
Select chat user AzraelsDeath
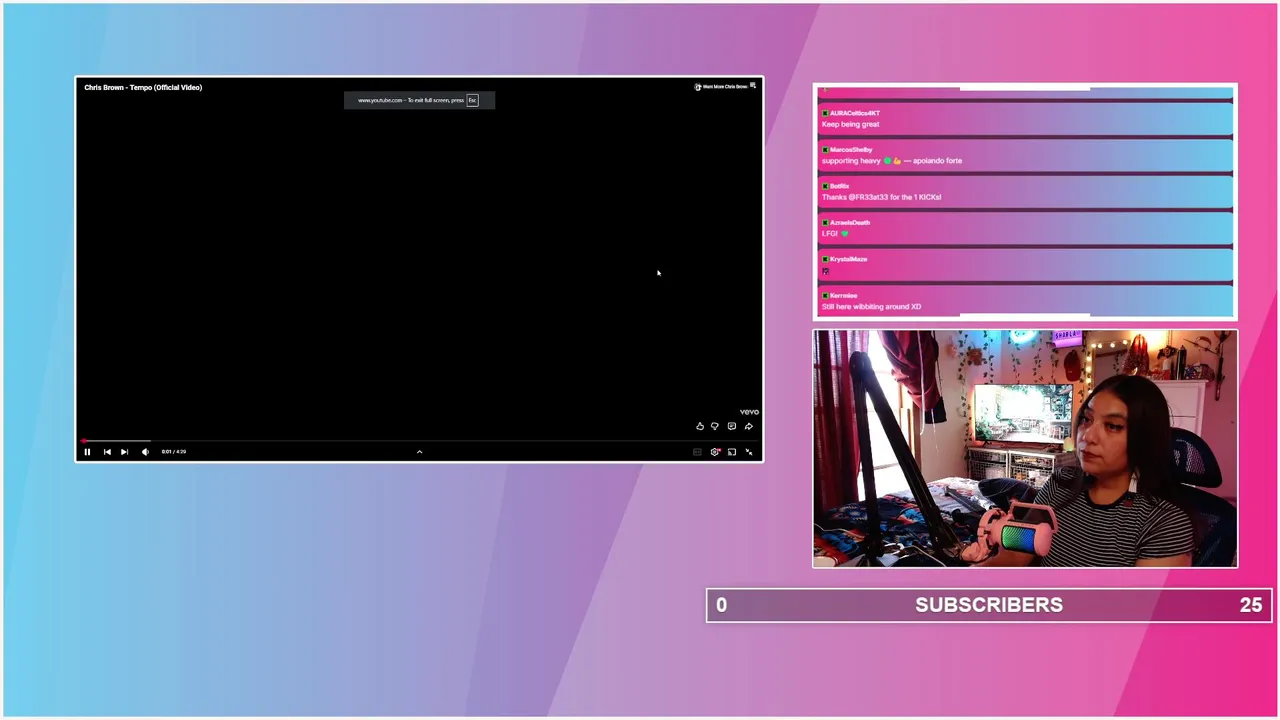click(849, 223)
